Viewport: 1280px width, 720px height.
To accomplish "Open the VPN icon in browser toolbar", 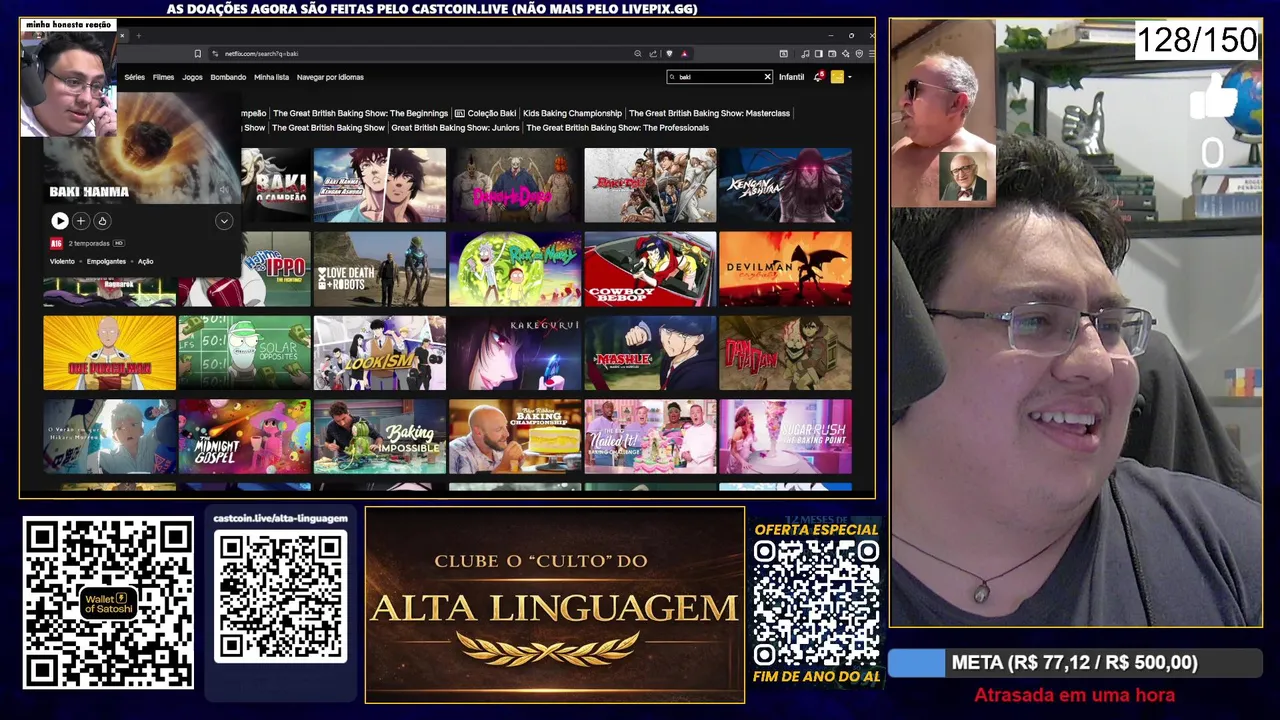I will [859, 54].
